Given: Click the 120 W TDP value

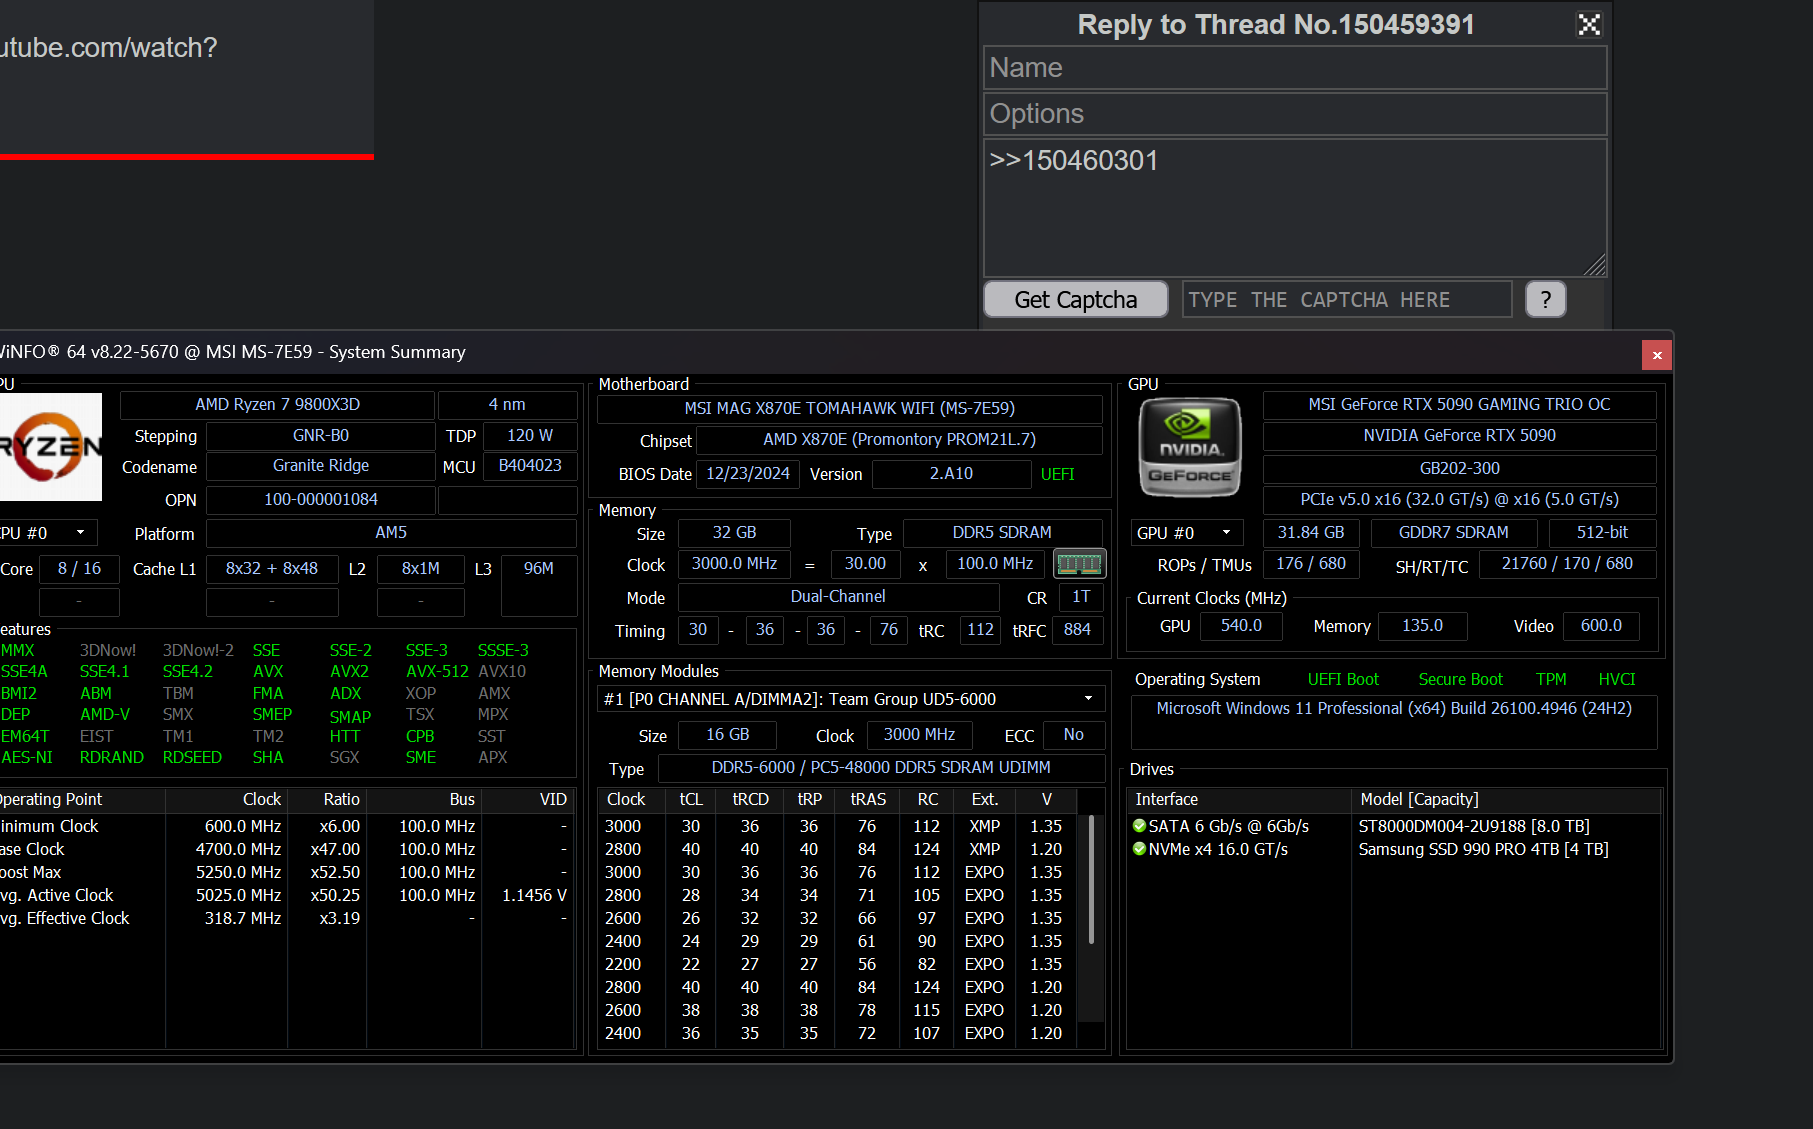Looking at the screenshot, I should tap(530, 436).
